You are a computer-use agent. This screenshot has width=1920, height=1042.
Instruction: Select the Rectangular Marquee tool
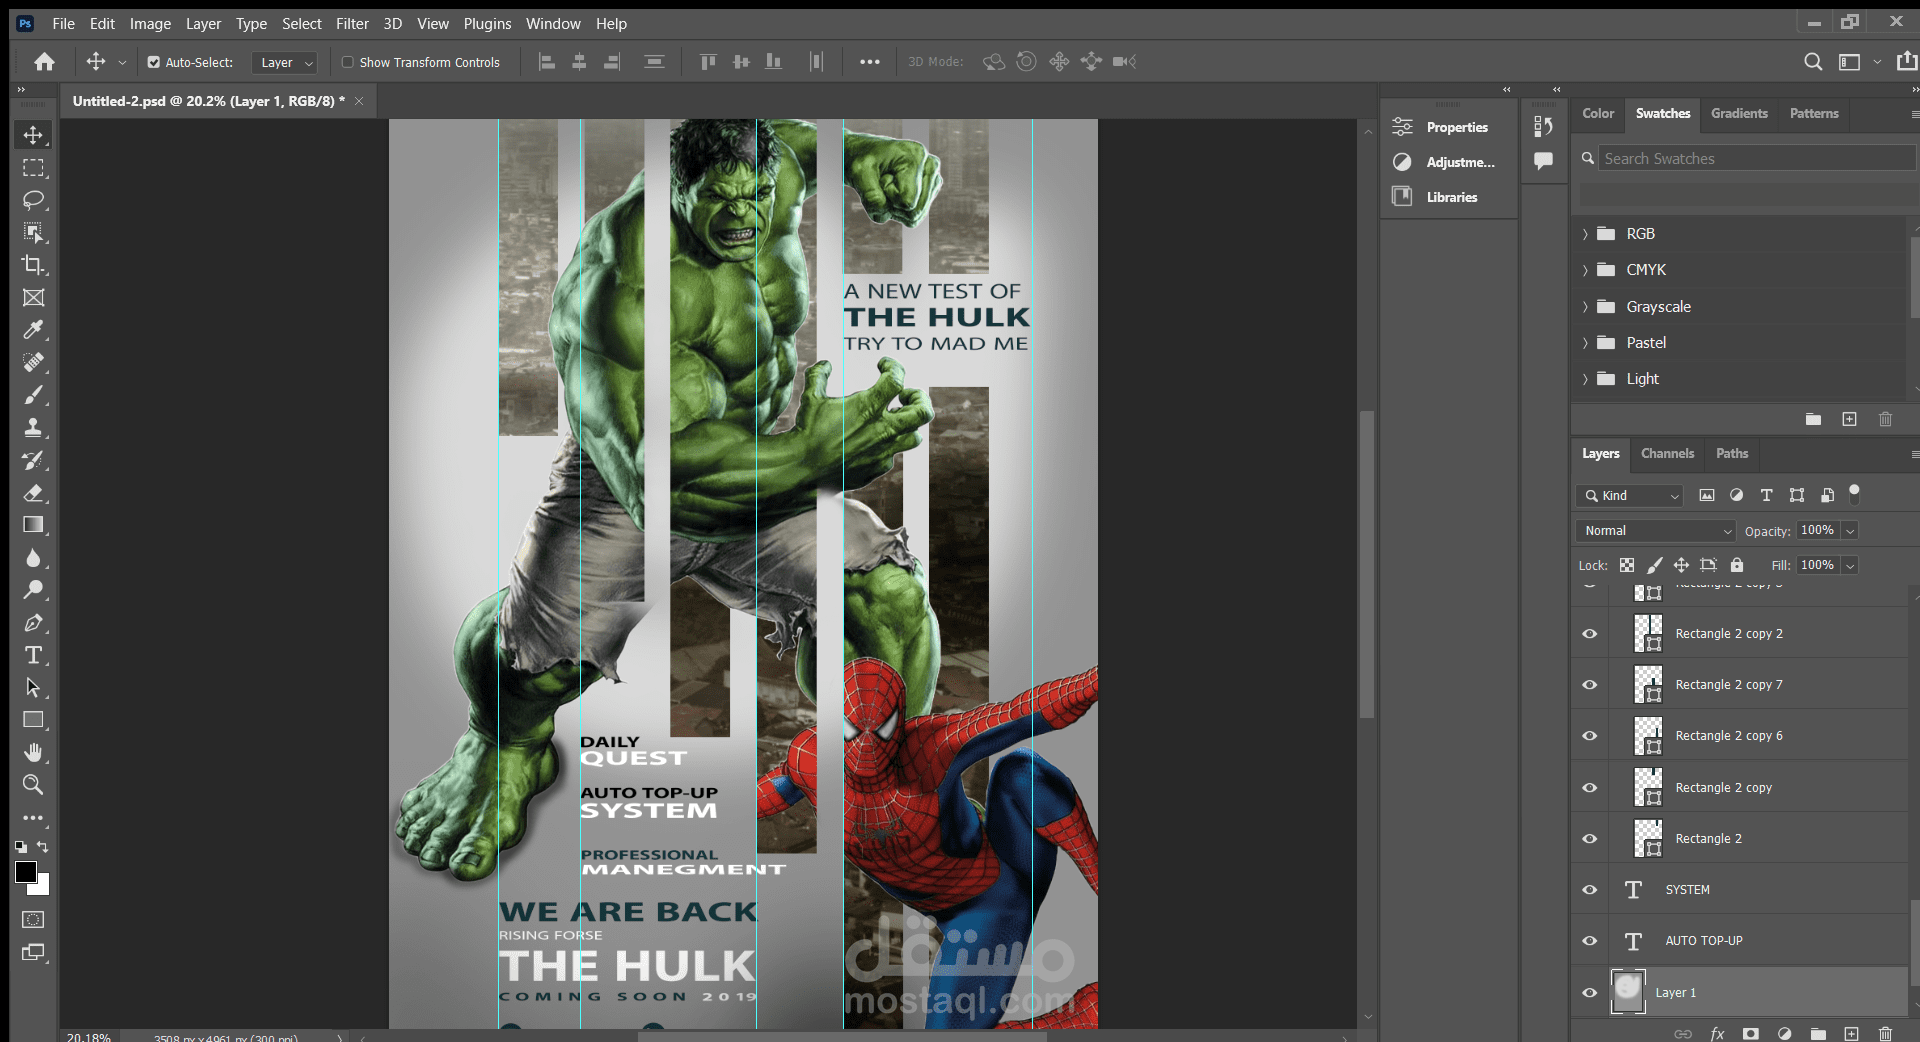click(33, 168)
